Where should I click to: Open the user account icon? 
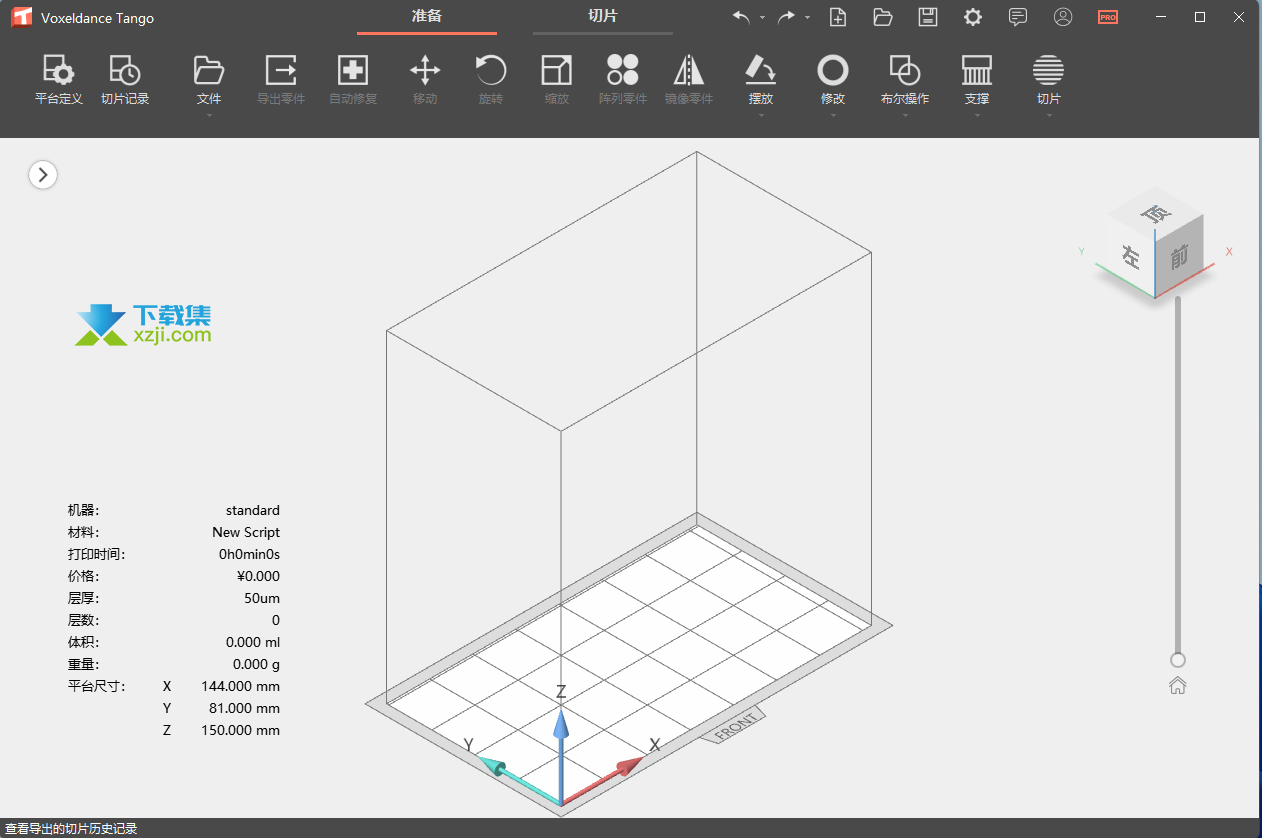point(1063,17)
